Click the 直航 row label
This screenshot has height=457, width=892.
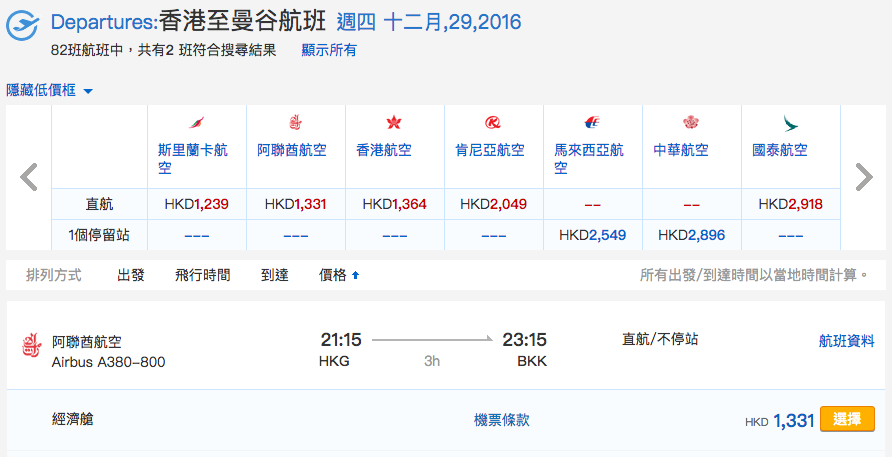99,204
